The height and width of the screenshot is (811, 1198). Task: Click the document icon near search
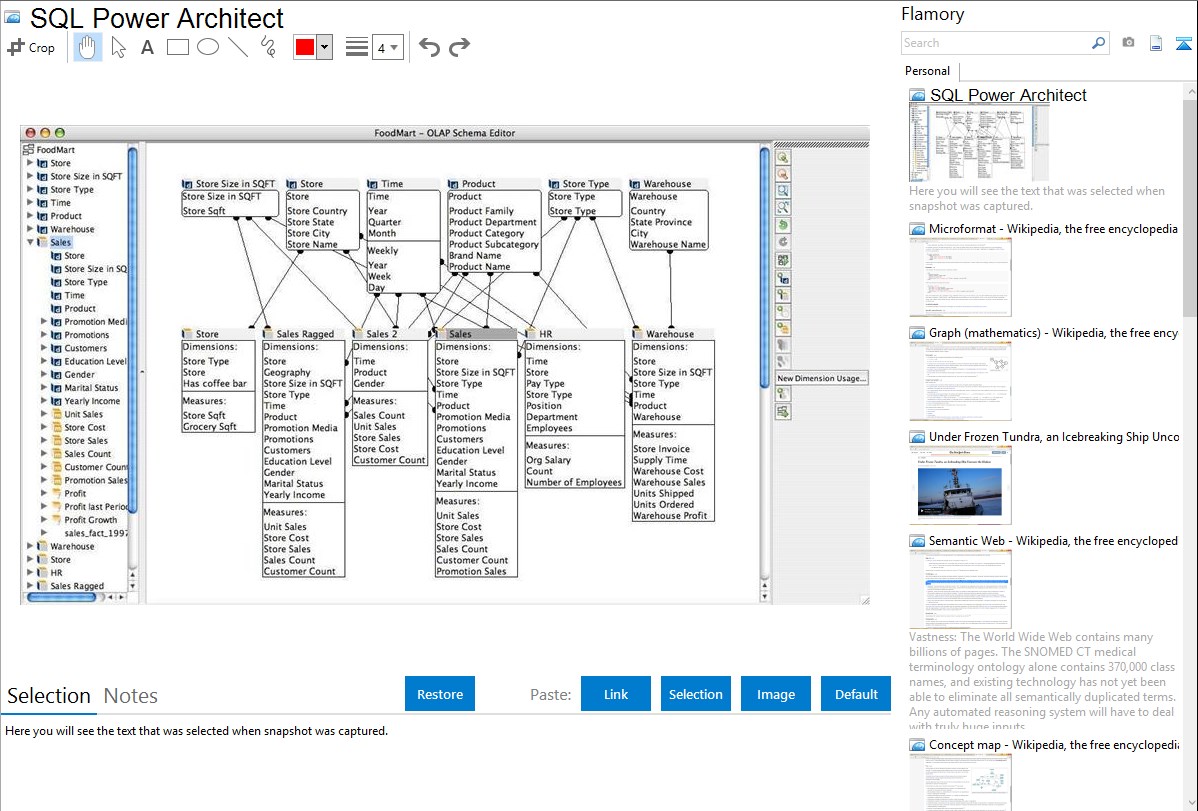[x=1156, y=43]
